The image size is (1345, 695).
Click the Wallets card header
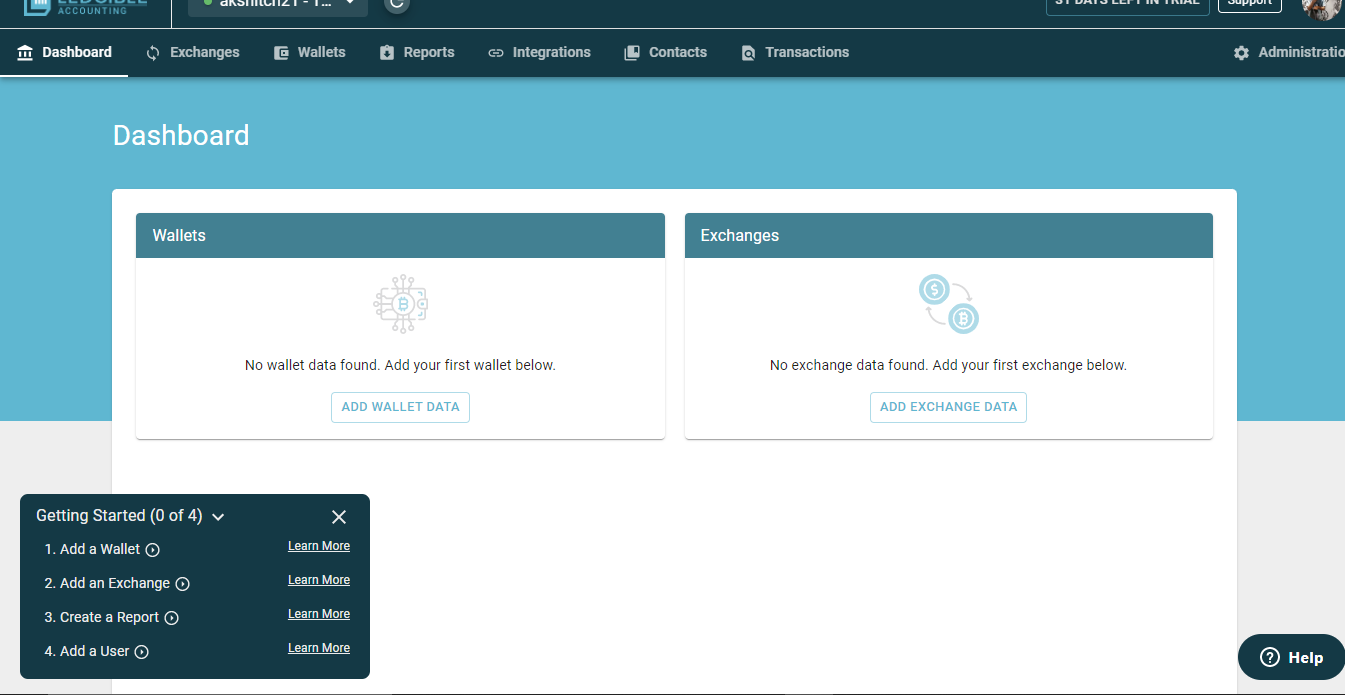[x=400, y=236]
